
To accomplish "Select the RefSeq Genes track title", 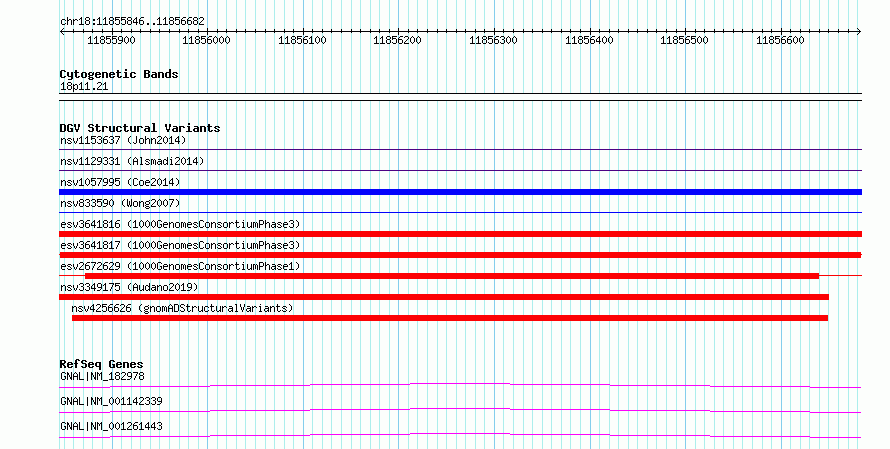I will [102, 364].
